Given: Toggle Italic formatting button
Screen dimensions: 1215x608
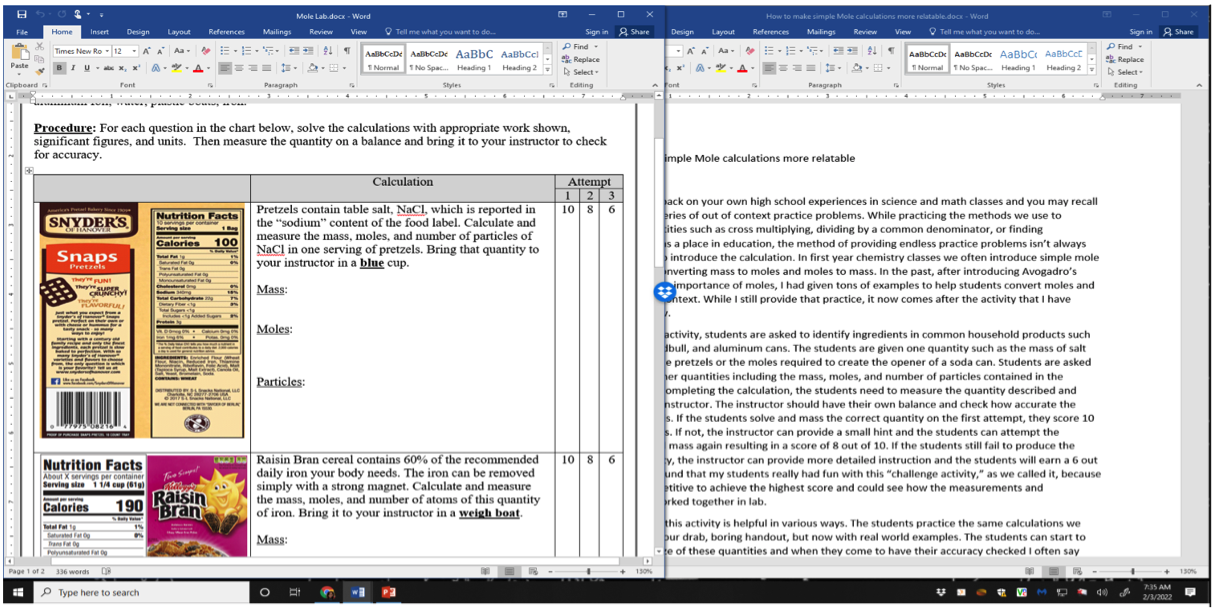Looking at the screenshot, I should 73,68.
